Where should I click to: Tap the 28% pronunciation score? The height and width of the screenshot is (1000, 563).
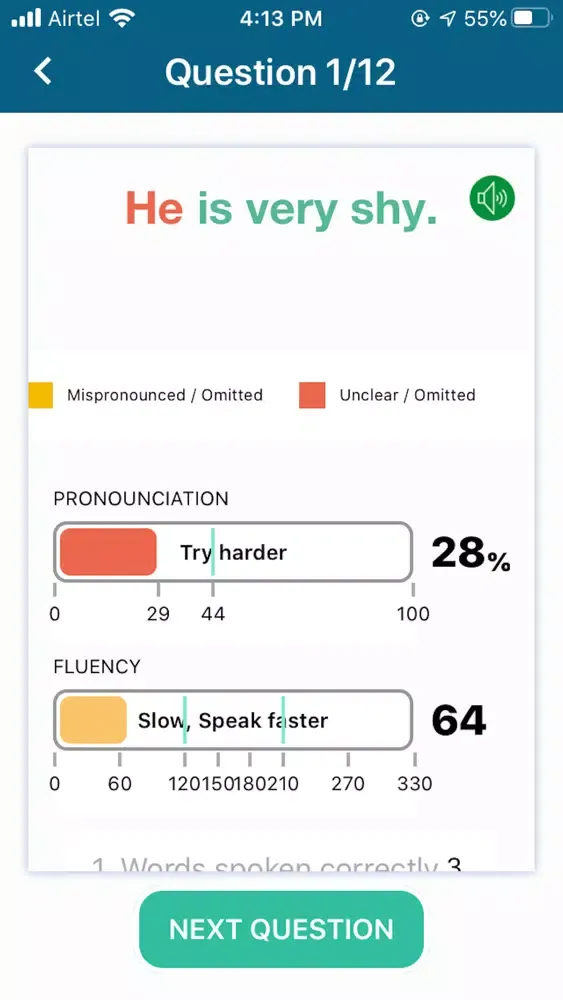pyautogui.click(x=471, y=552)
